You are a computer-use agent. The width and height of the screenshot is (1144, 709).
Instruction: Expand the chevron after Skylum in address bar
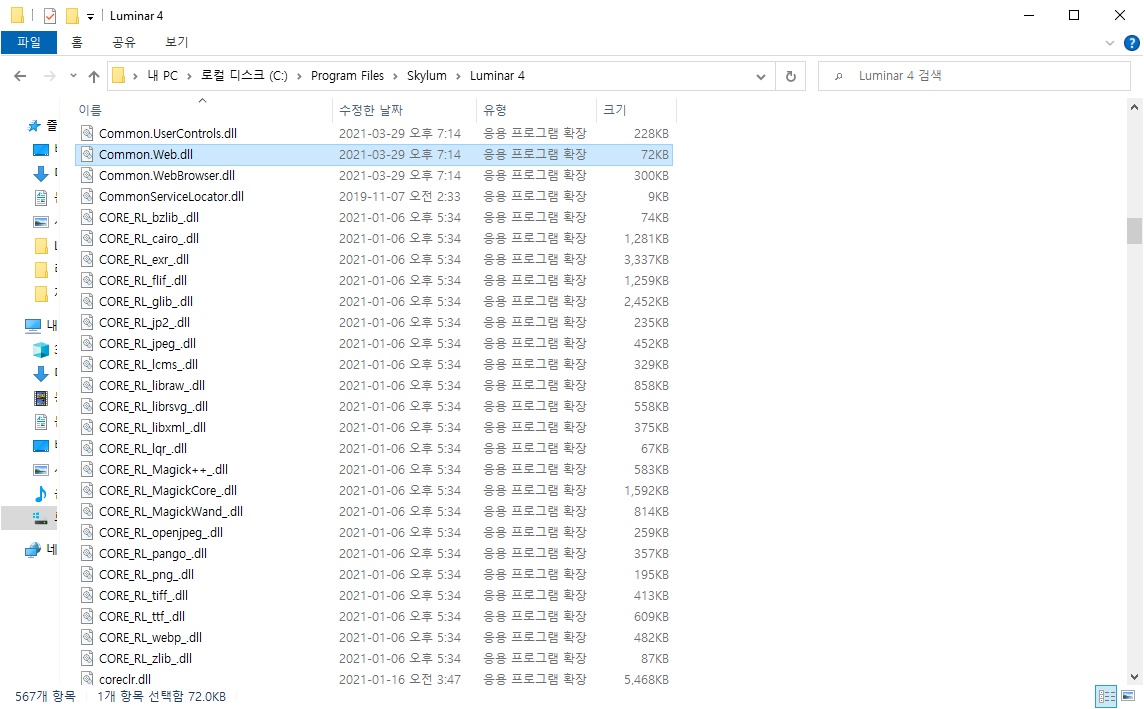tap(458, 76)
